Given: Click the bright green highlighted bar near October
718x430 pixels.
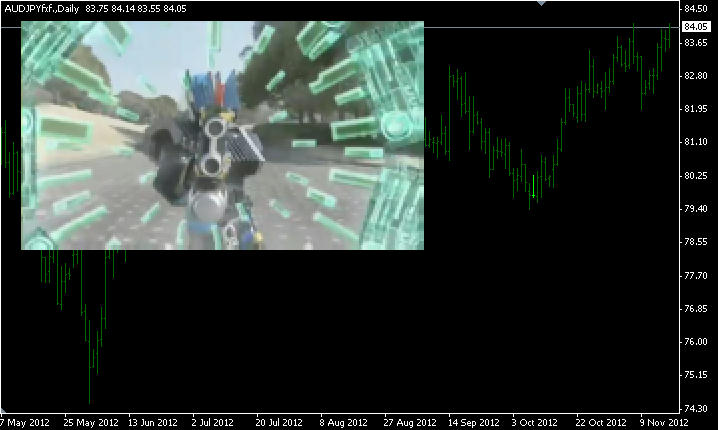Looking at the screenshot, I should tap(533, 186).
